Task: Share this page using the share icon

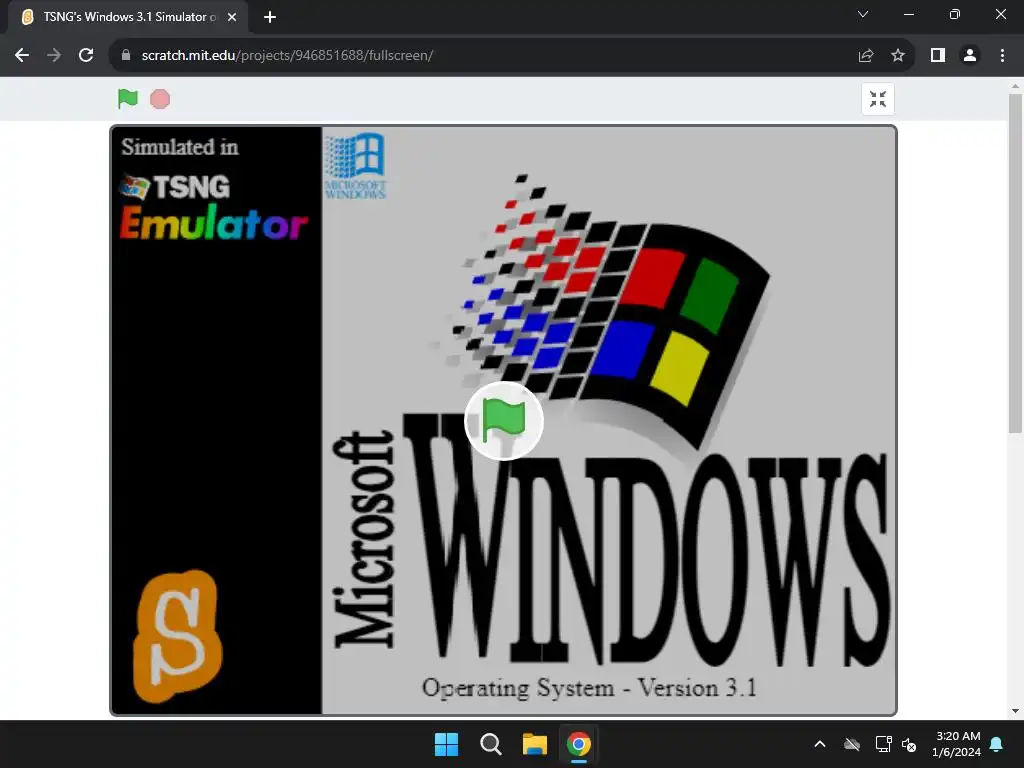Action: (866, 56)
